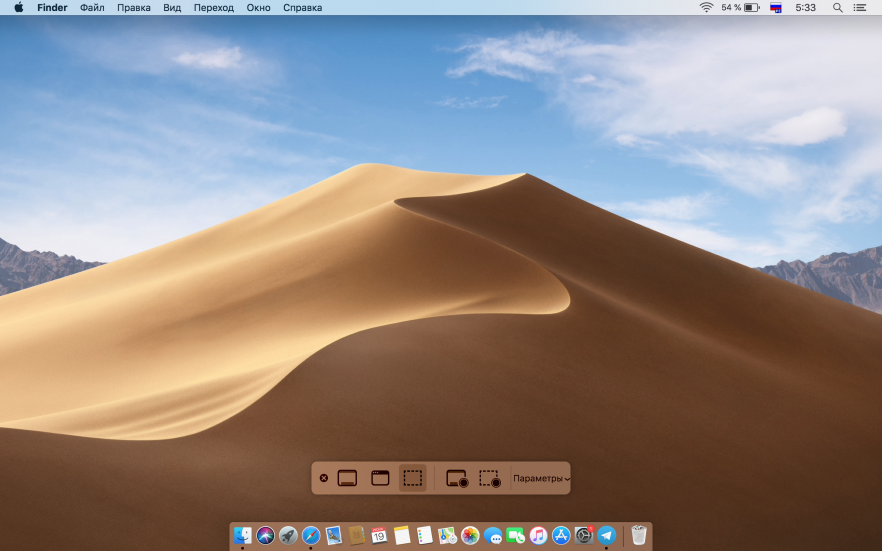Image resolution: width=882 pixels, height=551 pixels.
Task: Open Finder from the Dock
Action: [x=242, y=535]
